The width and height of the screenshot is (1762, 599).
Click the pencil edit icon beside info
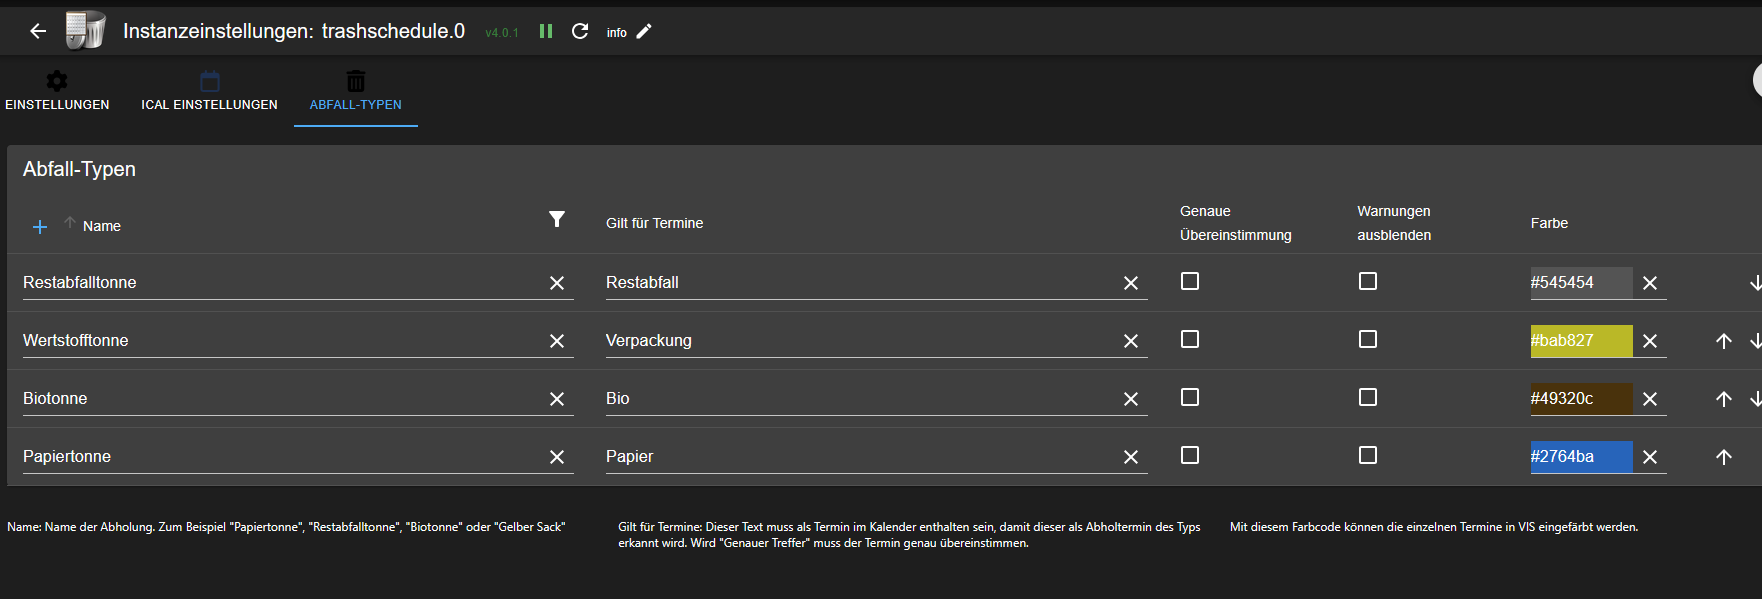644,31
